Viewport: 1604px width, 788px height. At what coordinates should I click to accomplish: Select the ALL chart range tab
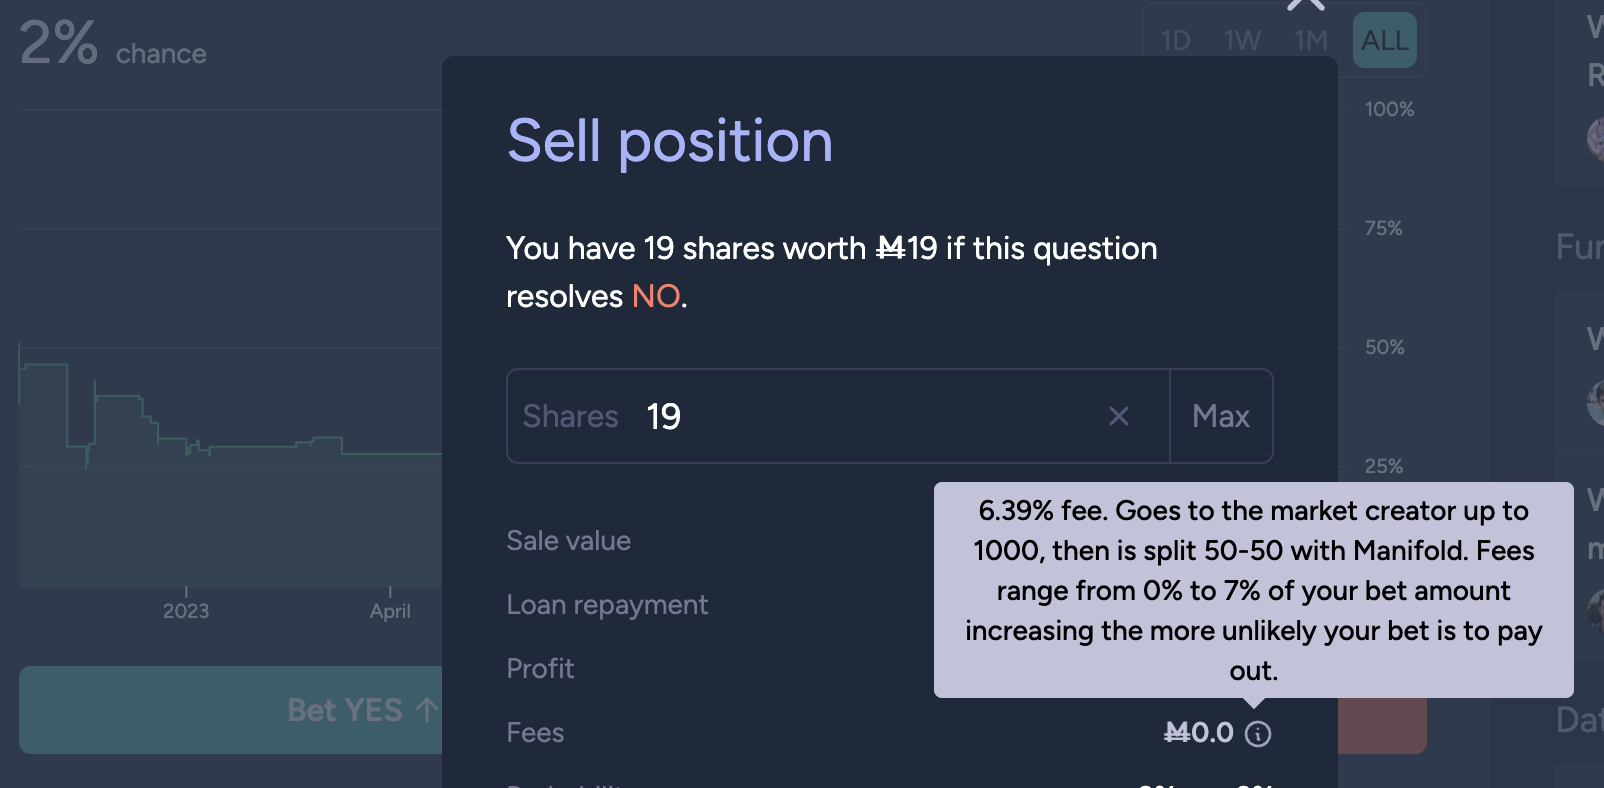1385,41
